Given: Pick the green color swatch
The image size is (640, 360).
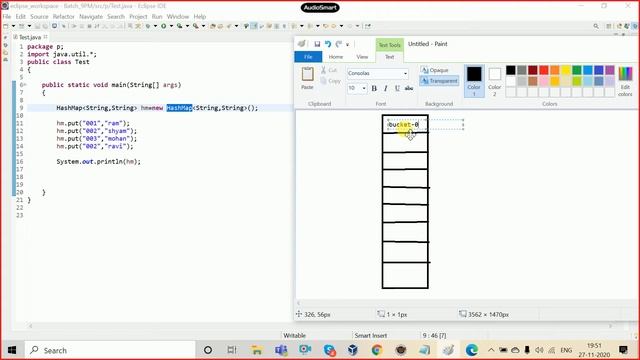Looking at the screenshot, I should click(x=577, y=70).
